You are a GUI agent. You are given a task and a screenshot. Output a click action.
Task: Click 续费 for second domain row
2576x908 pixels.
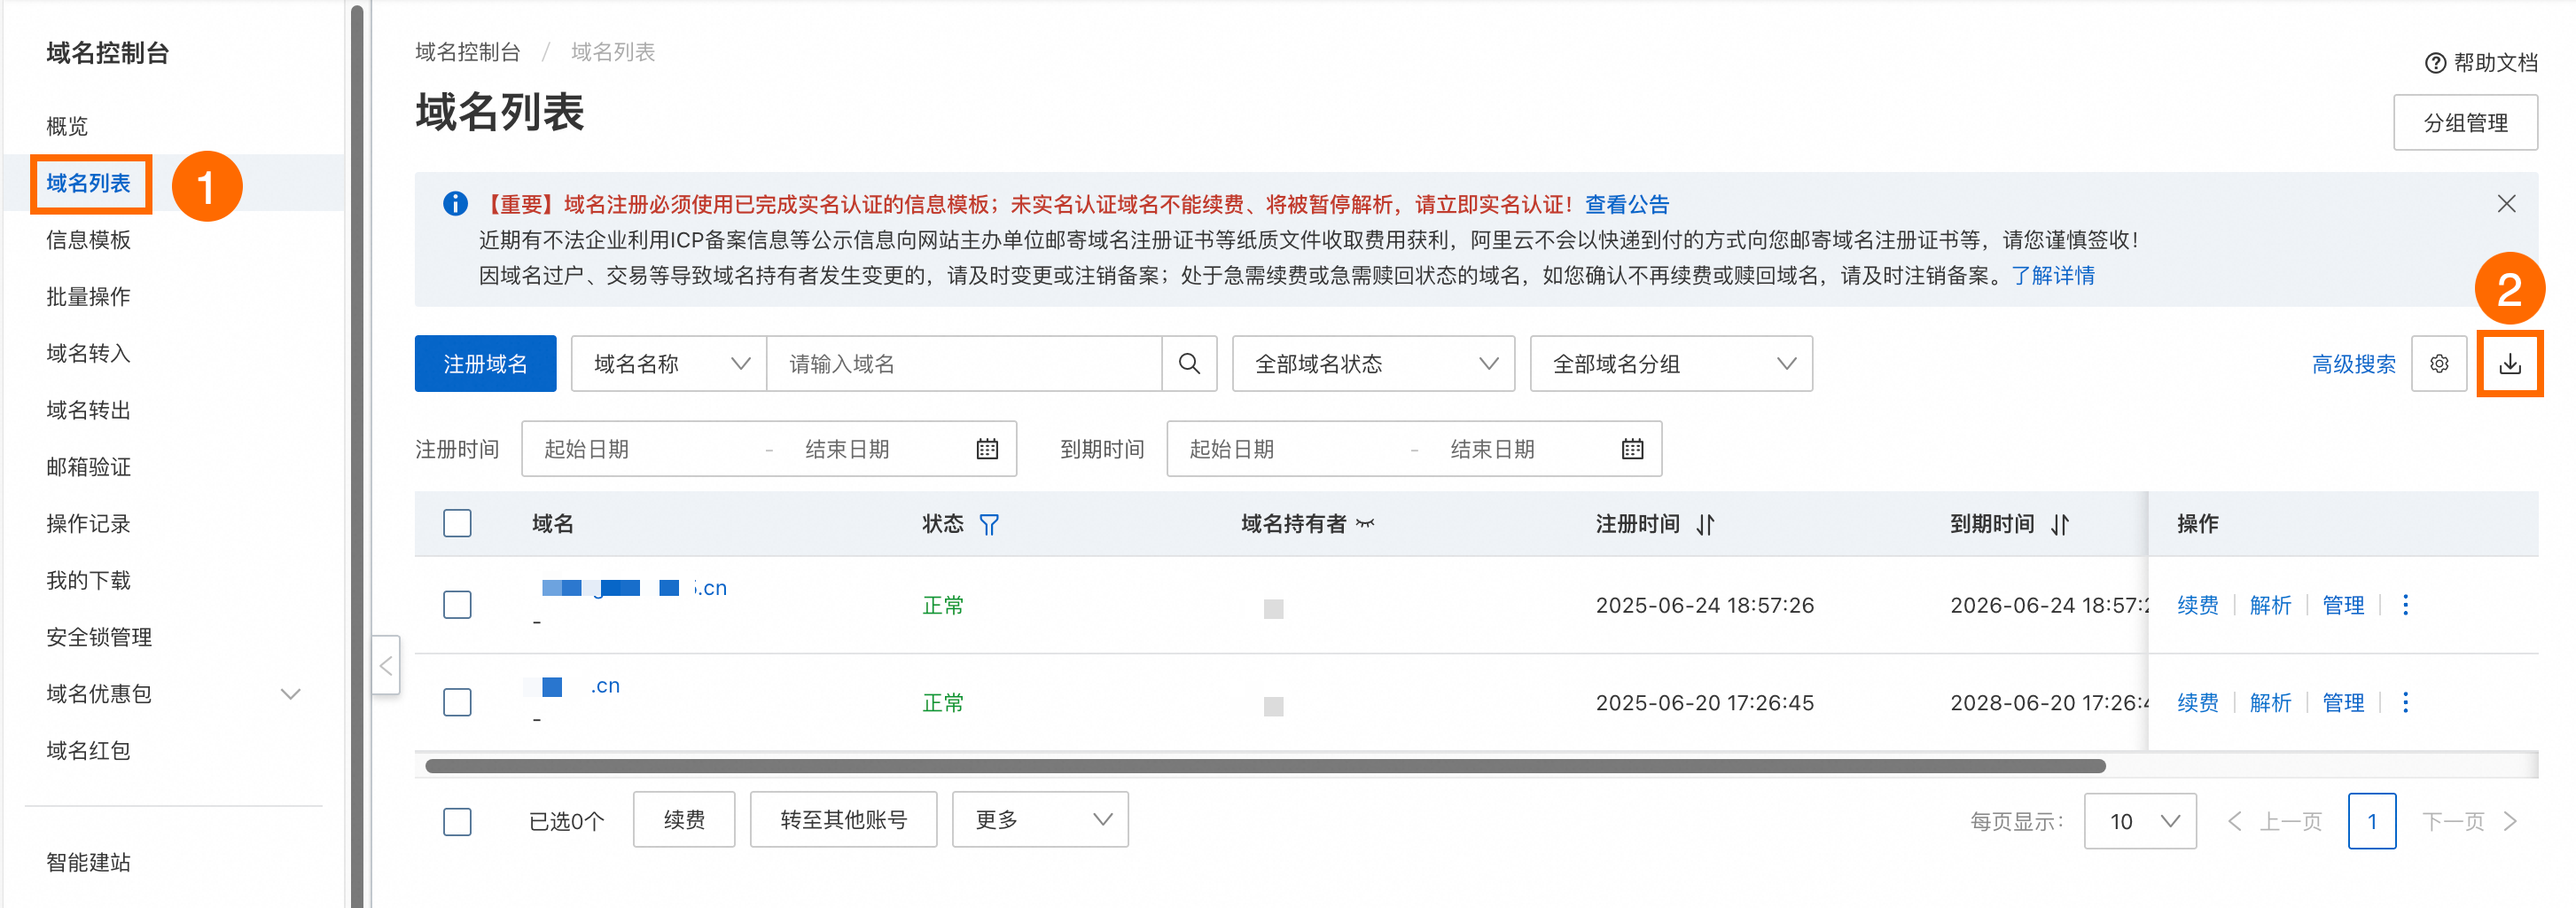coord(2197,703)
